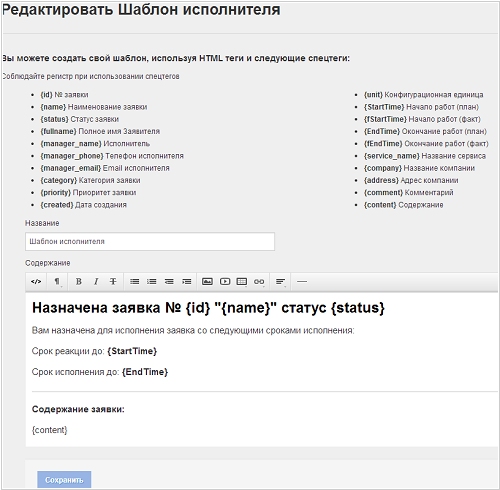Insert unordered bullet list
Viewport: 500px width, 490px height.
click(135, 282)
